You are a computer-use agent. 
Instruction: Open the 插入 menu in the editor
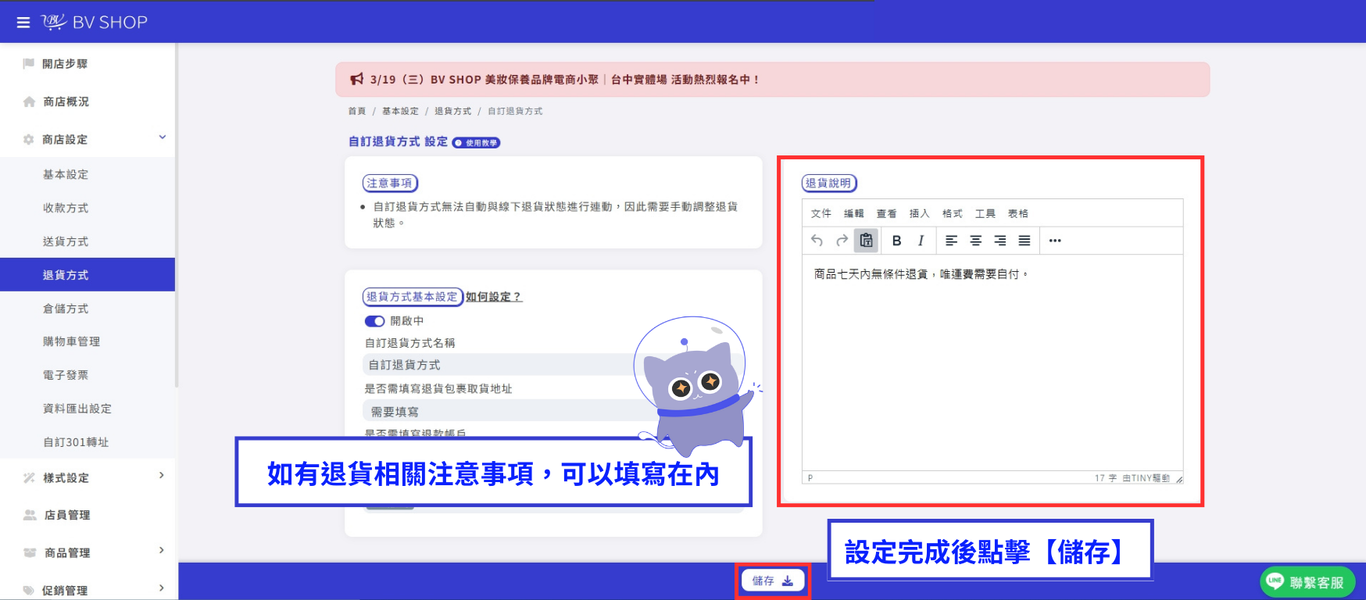[x=919, y=213]
